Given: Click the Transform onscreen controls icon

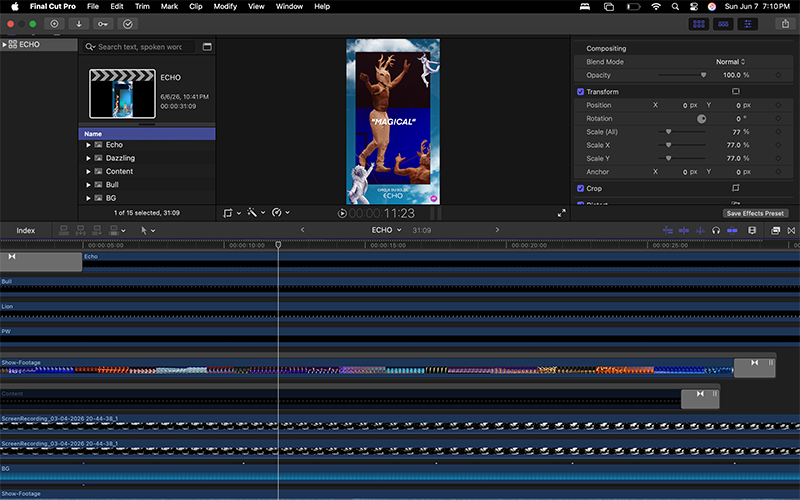Looking at the screenshot, I should coord(735,91).
